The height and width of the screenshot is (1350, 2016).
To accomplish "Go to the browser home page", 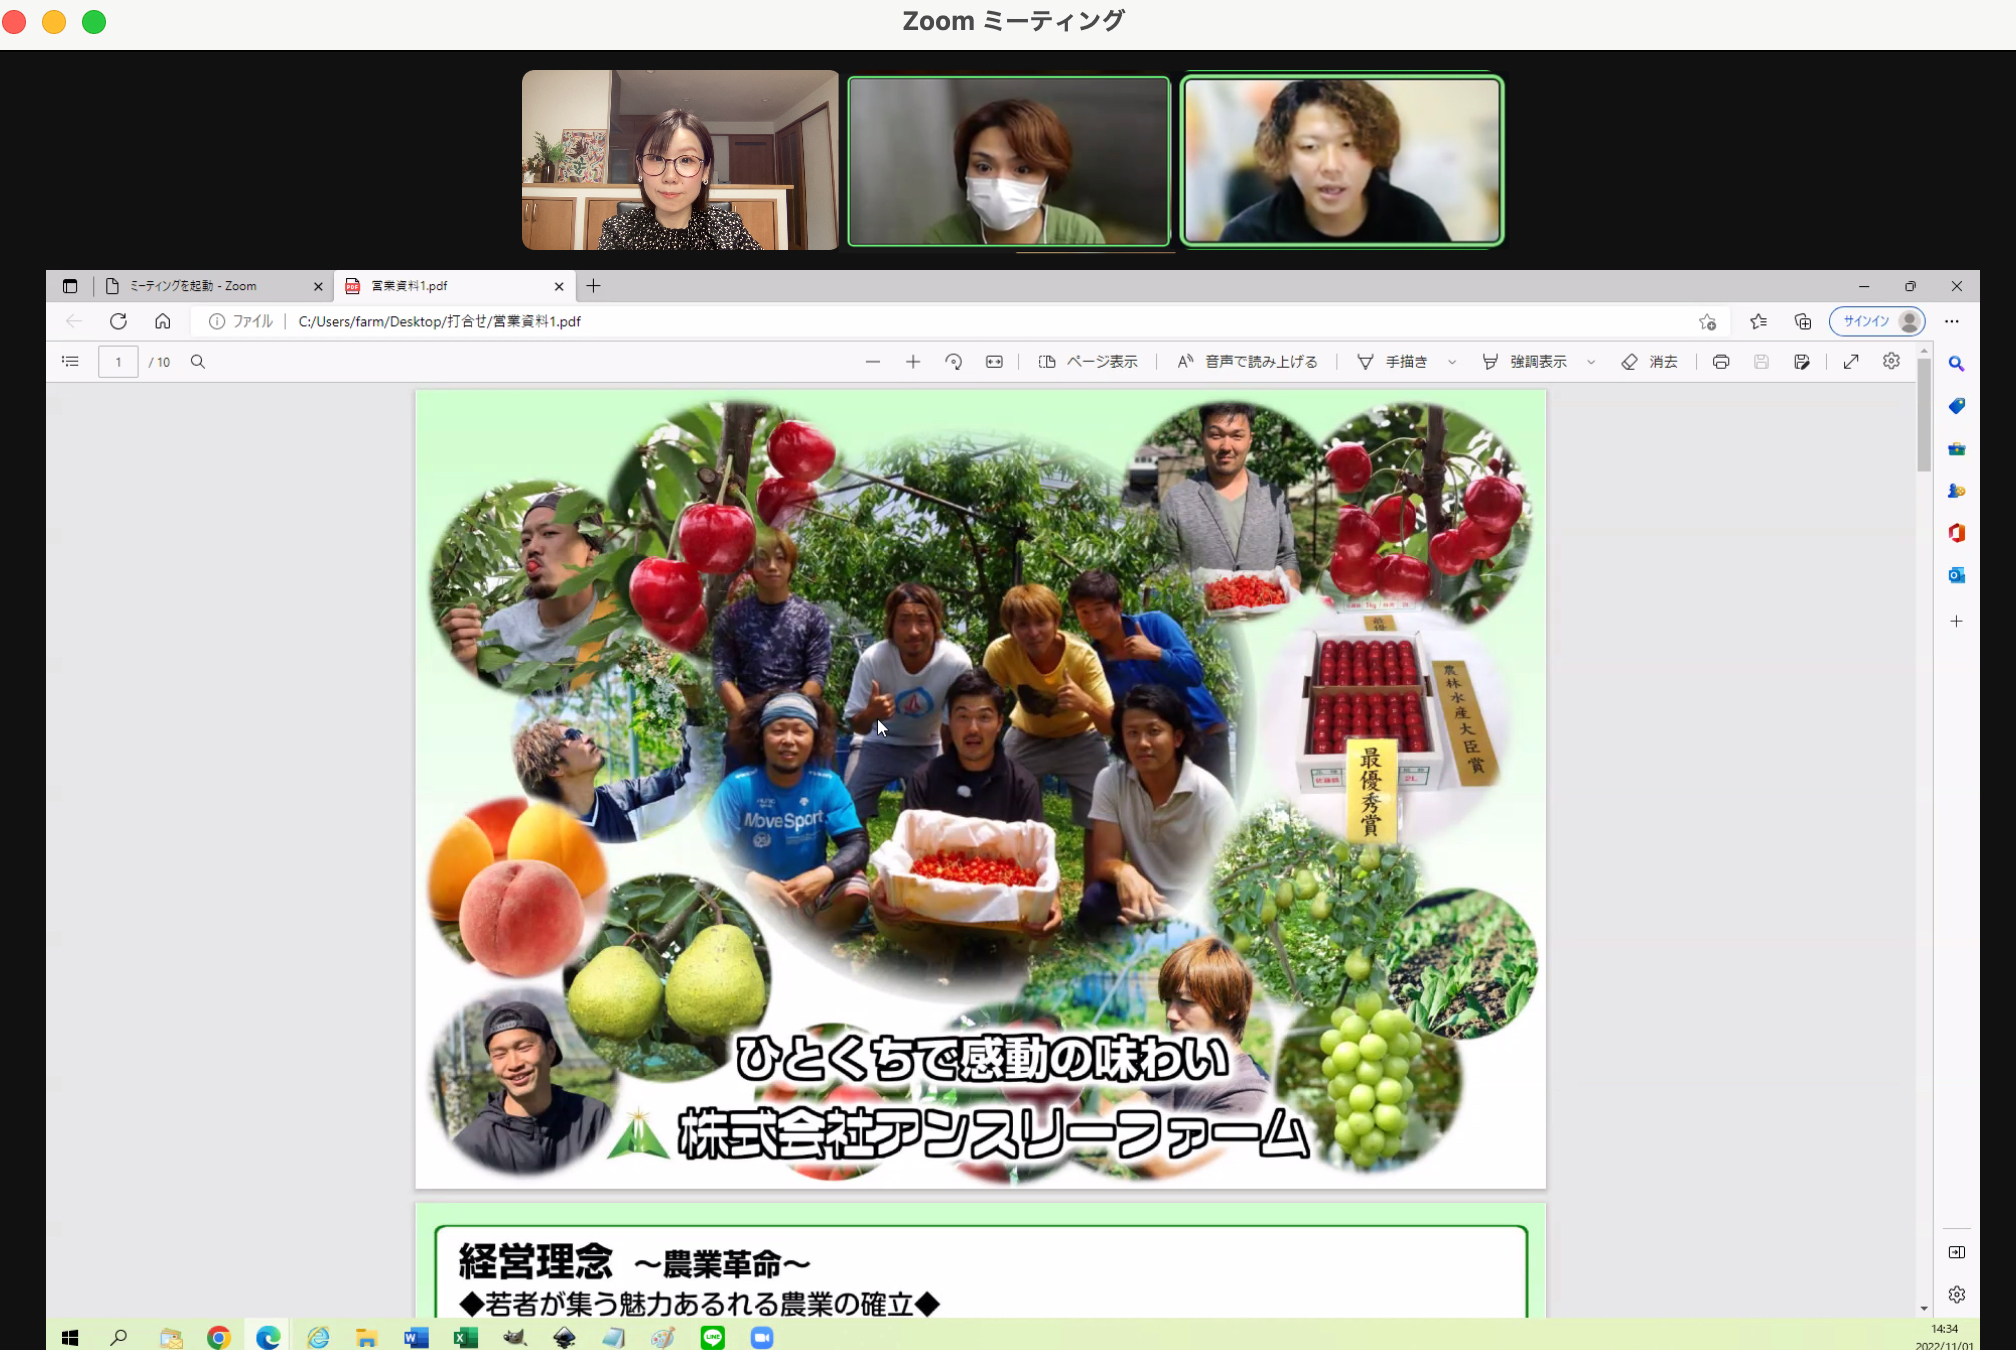I will click(162, 321).
